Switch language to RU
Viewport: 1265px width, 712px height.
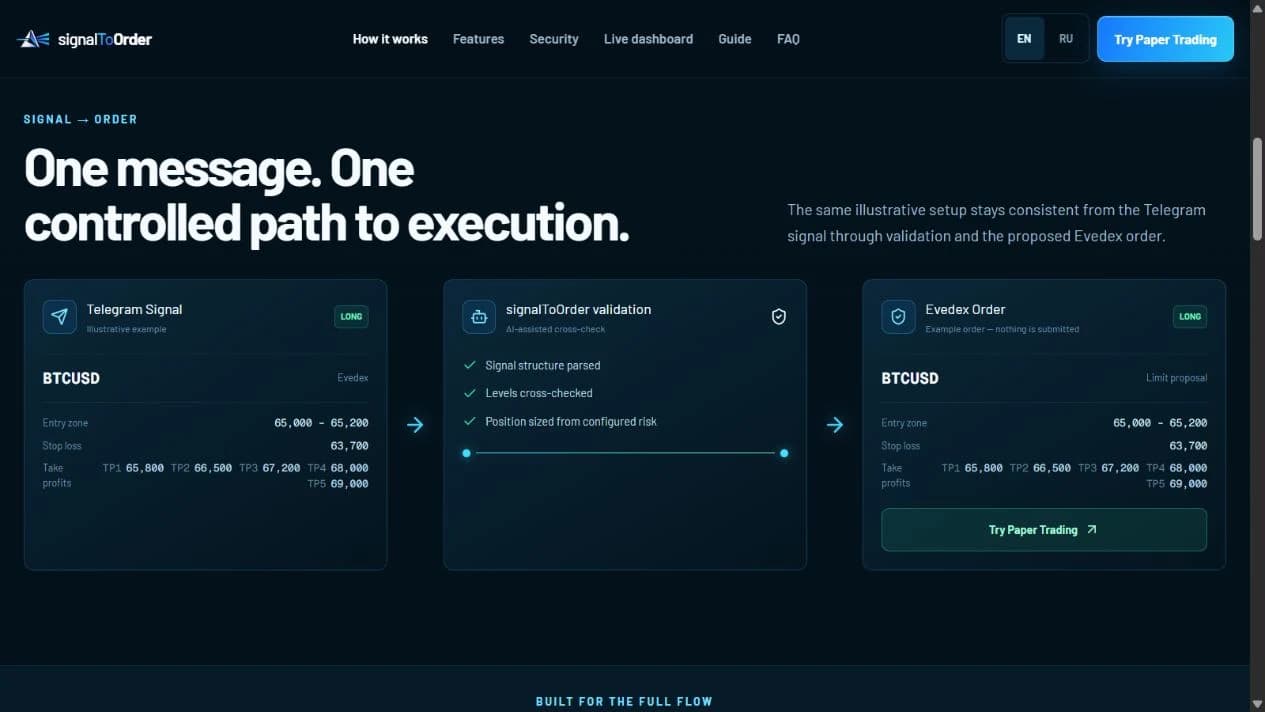pos(1066,39)
